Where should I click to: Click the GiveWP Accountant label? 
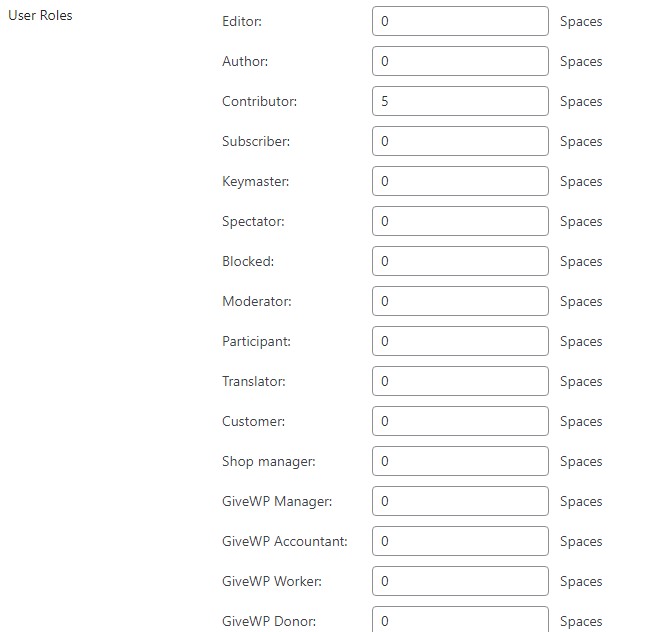point(285,541)
